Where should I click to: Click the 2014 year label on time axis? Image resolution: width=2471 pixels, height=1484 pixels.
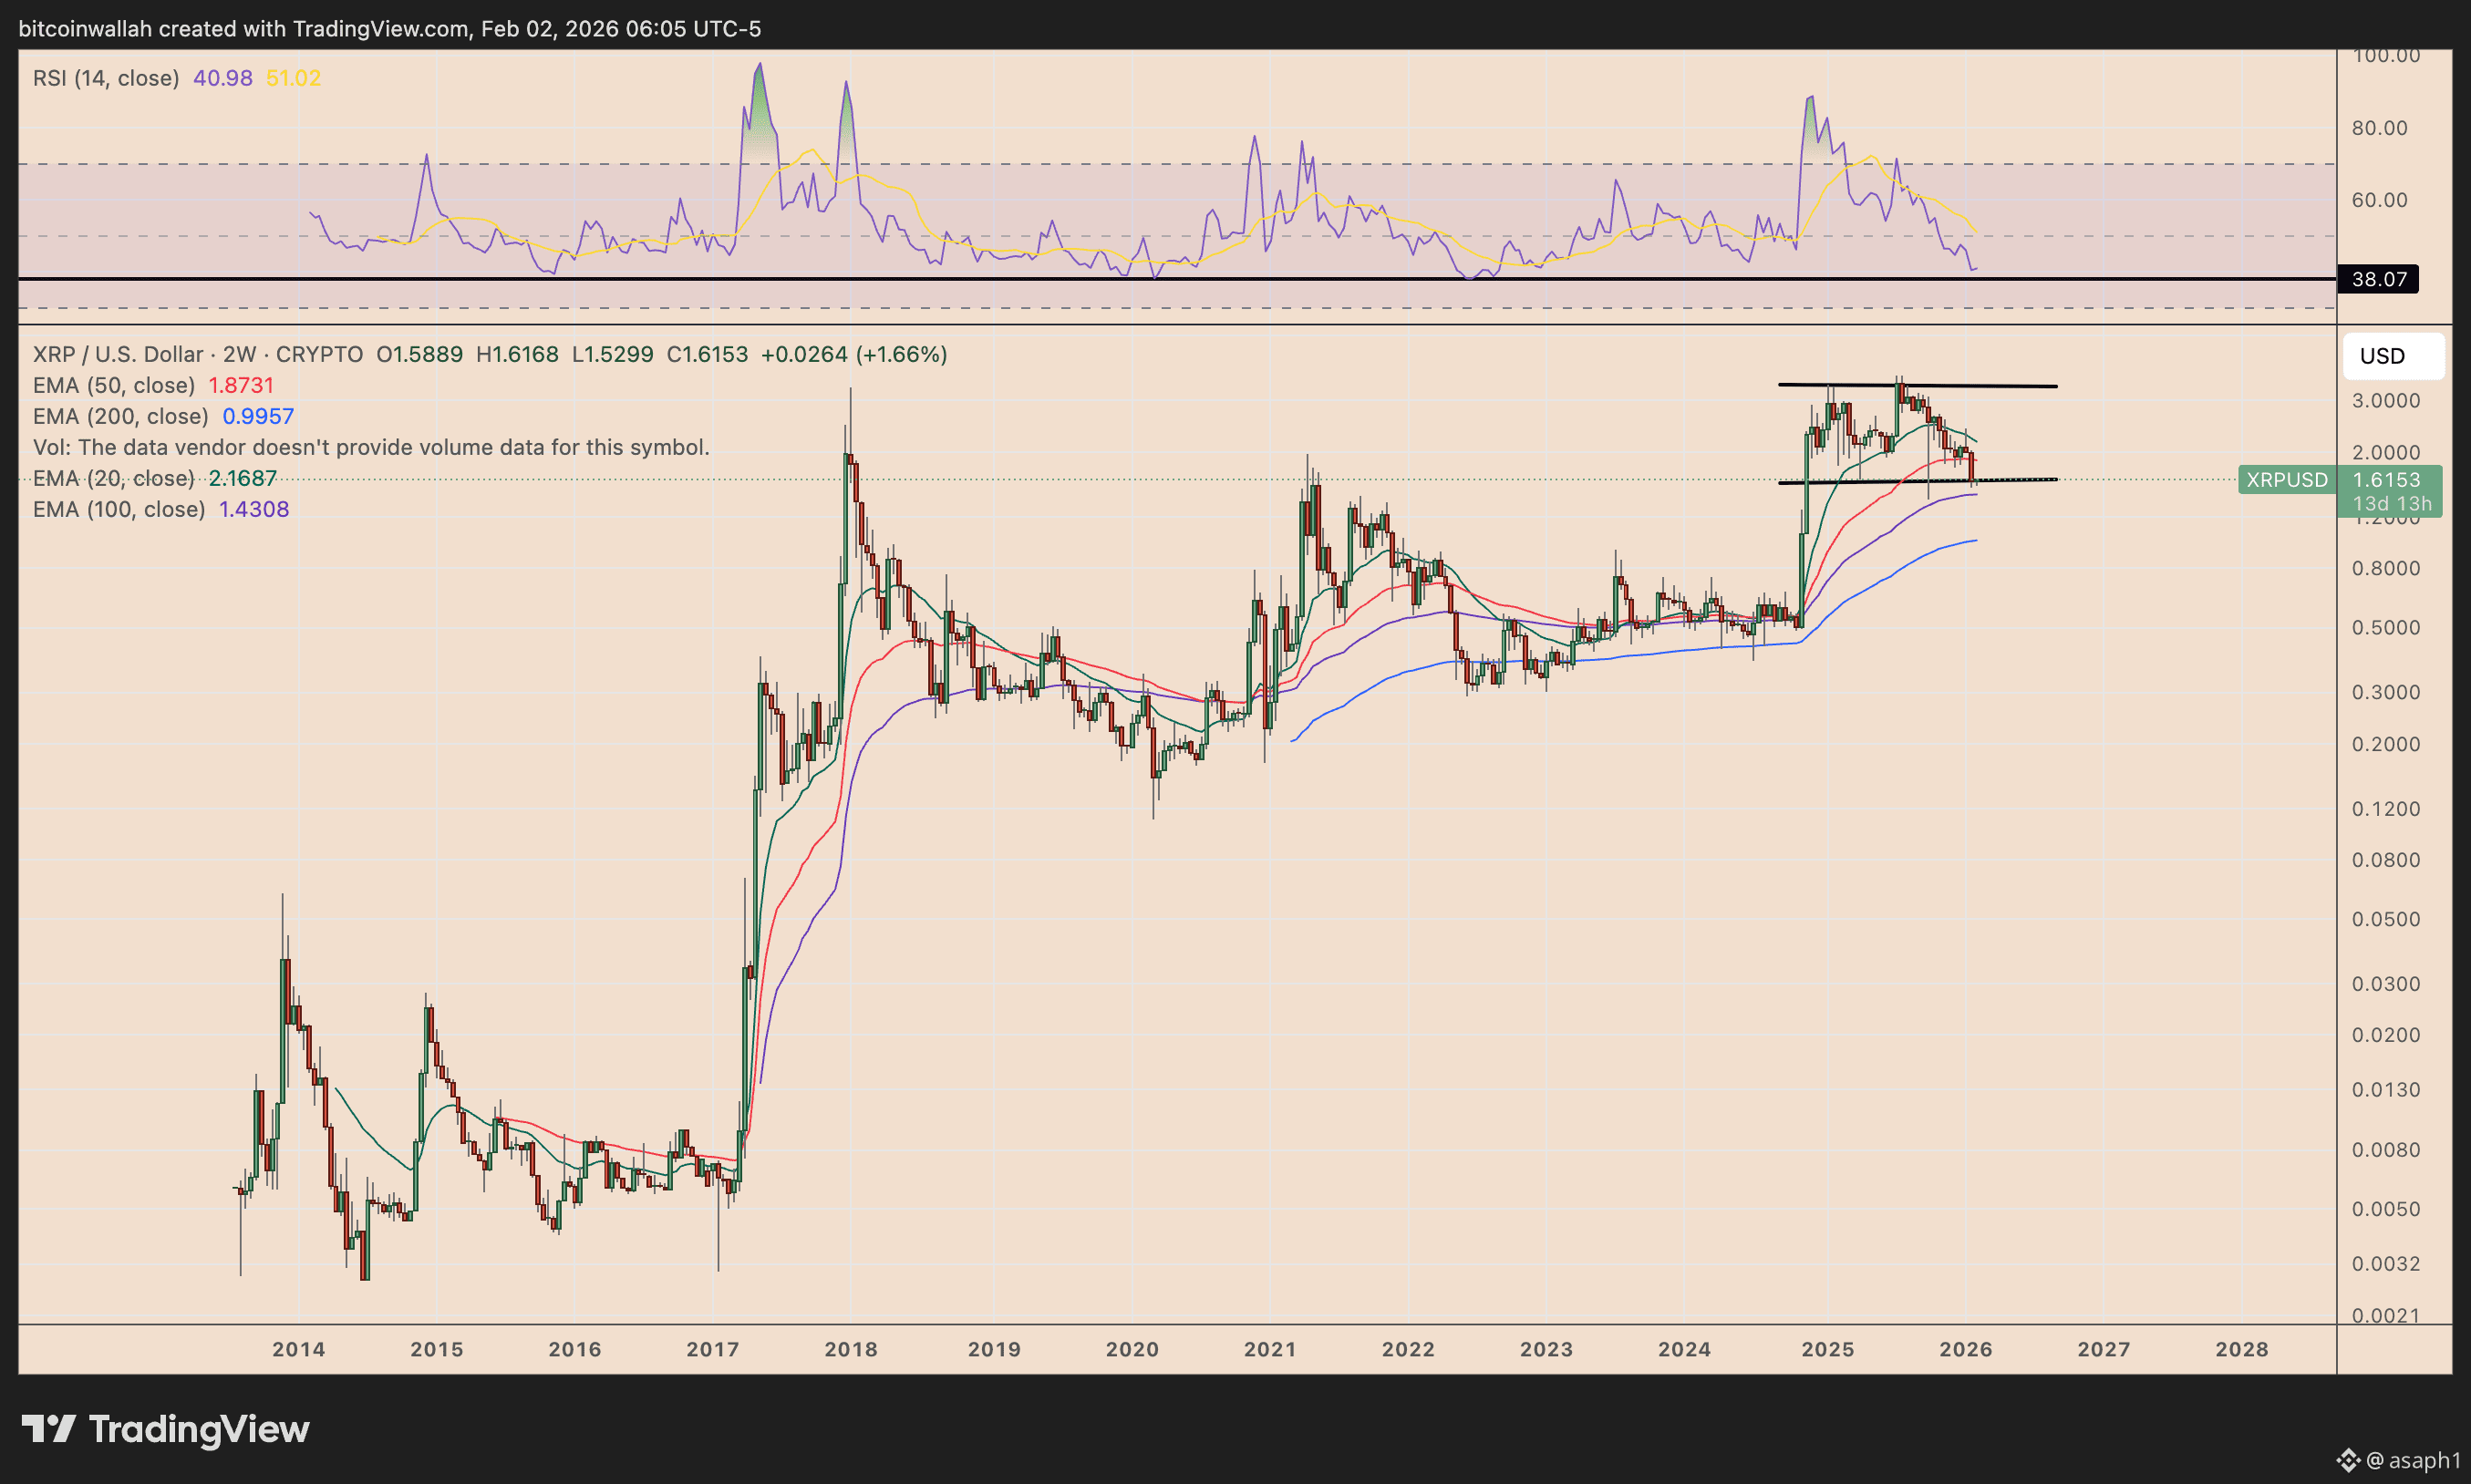299,1349
